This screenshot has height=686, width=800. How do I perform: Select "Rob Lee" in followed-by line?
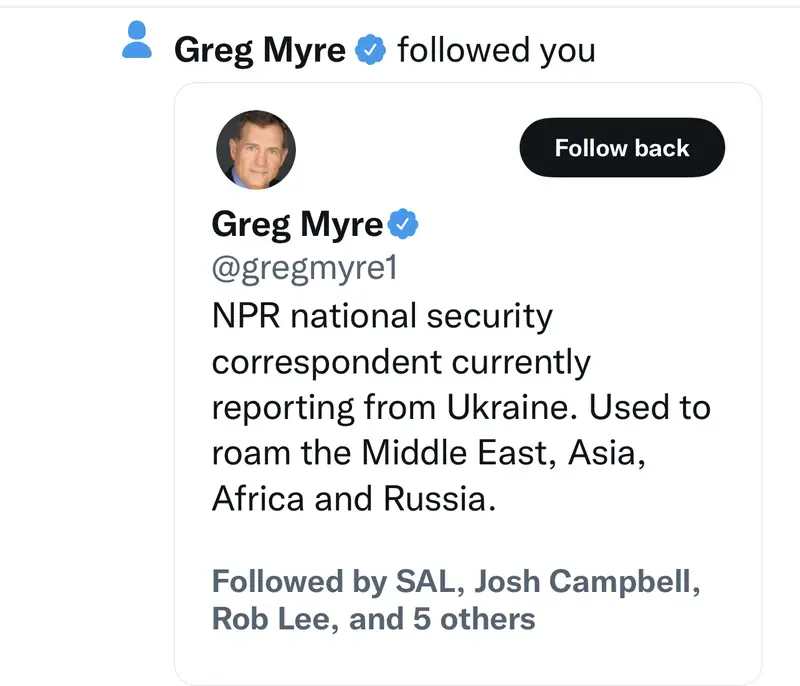(273, 619)
